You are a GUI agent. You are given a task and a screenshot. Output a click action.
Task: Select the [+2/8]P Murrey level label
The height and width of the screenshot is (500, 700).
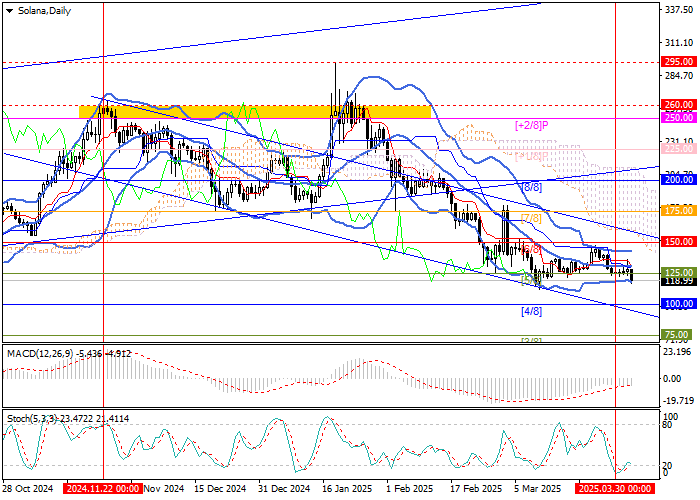[531, 125]
